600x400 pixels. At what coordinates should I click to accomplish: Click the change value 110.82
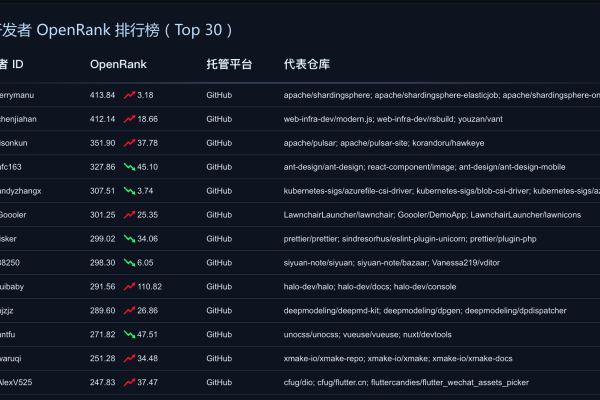(149, 286)
